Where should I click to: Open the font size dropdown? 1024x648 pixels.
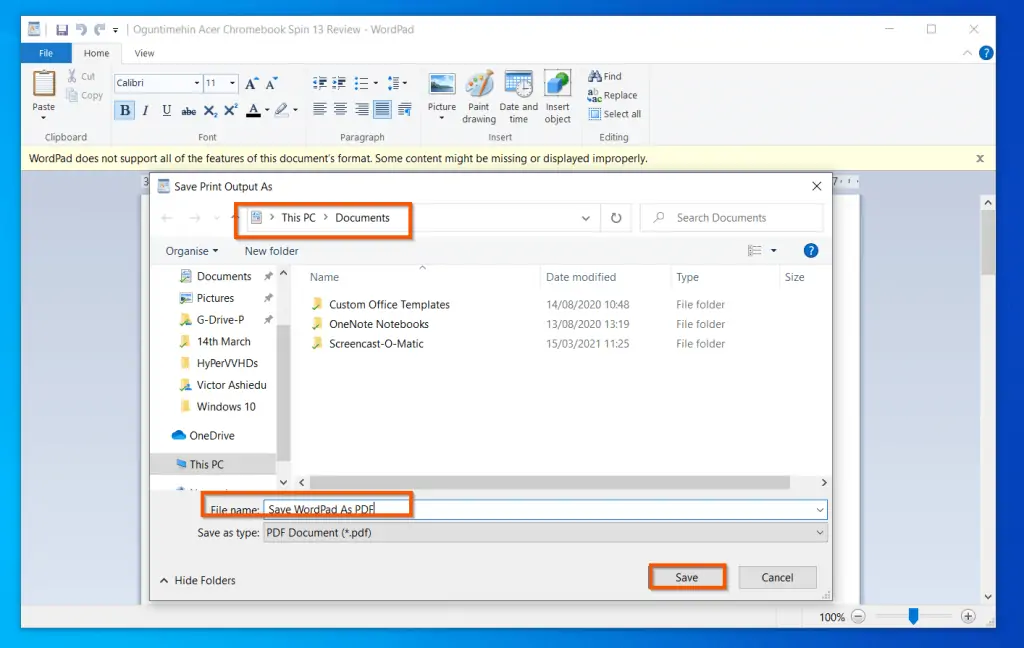(233, 83)
